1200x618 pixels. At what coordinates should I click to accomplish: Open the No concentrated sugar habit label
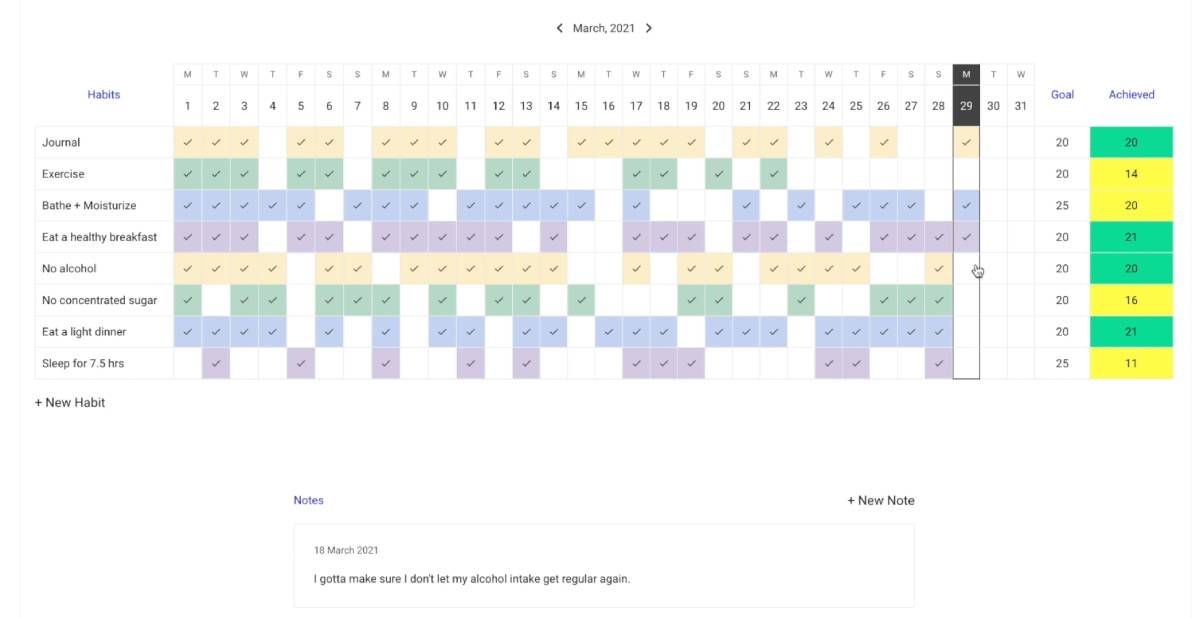click(x=99, y=300)
